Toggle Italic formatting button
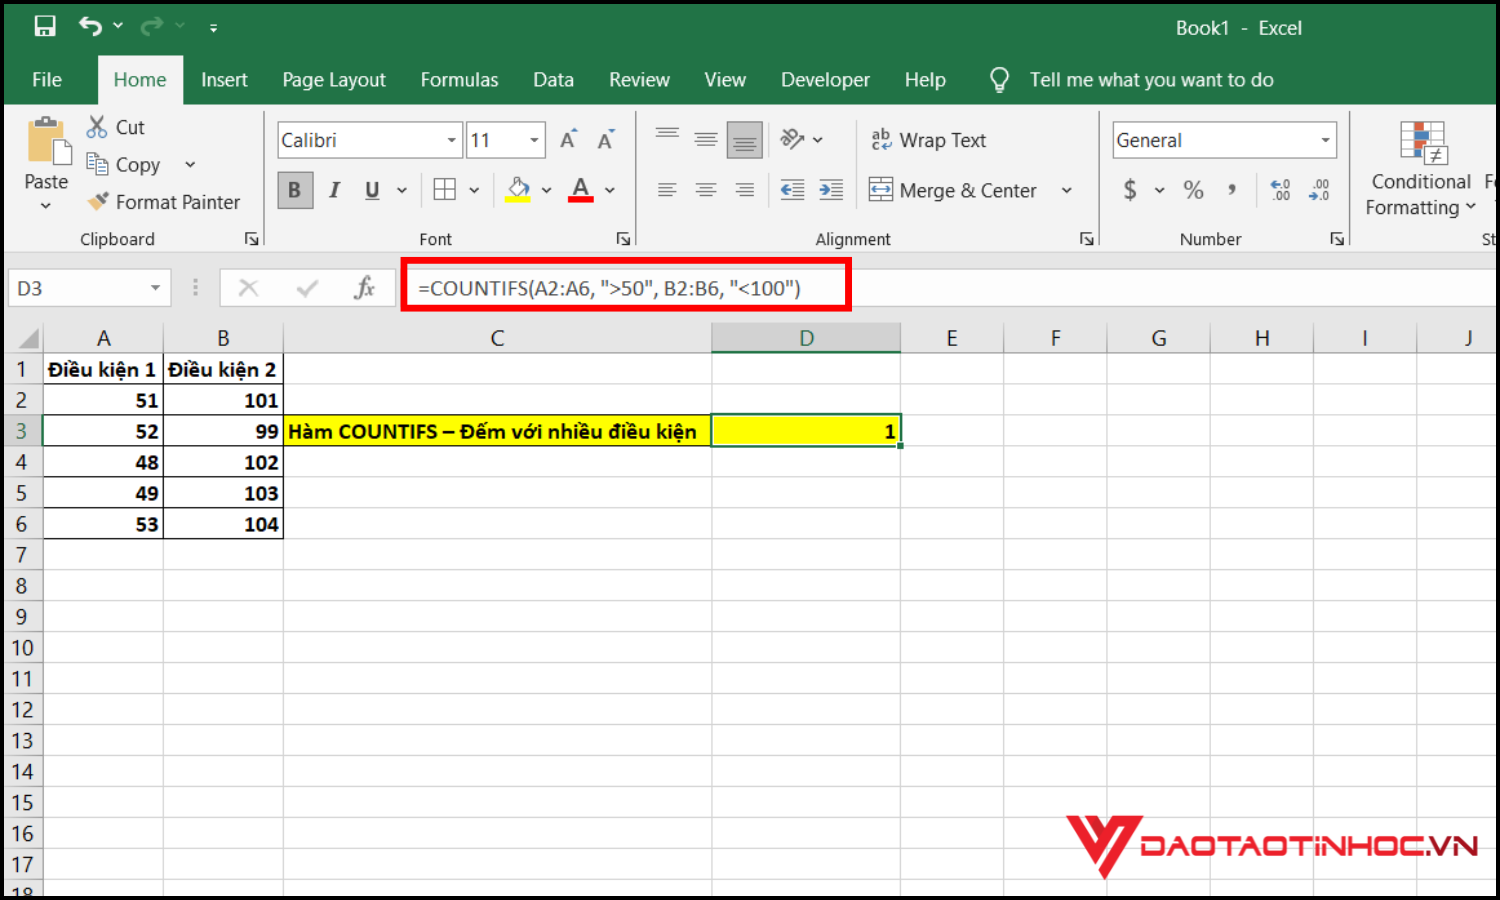The height and width of the screenshot is (900, 1500). point(334,190)
